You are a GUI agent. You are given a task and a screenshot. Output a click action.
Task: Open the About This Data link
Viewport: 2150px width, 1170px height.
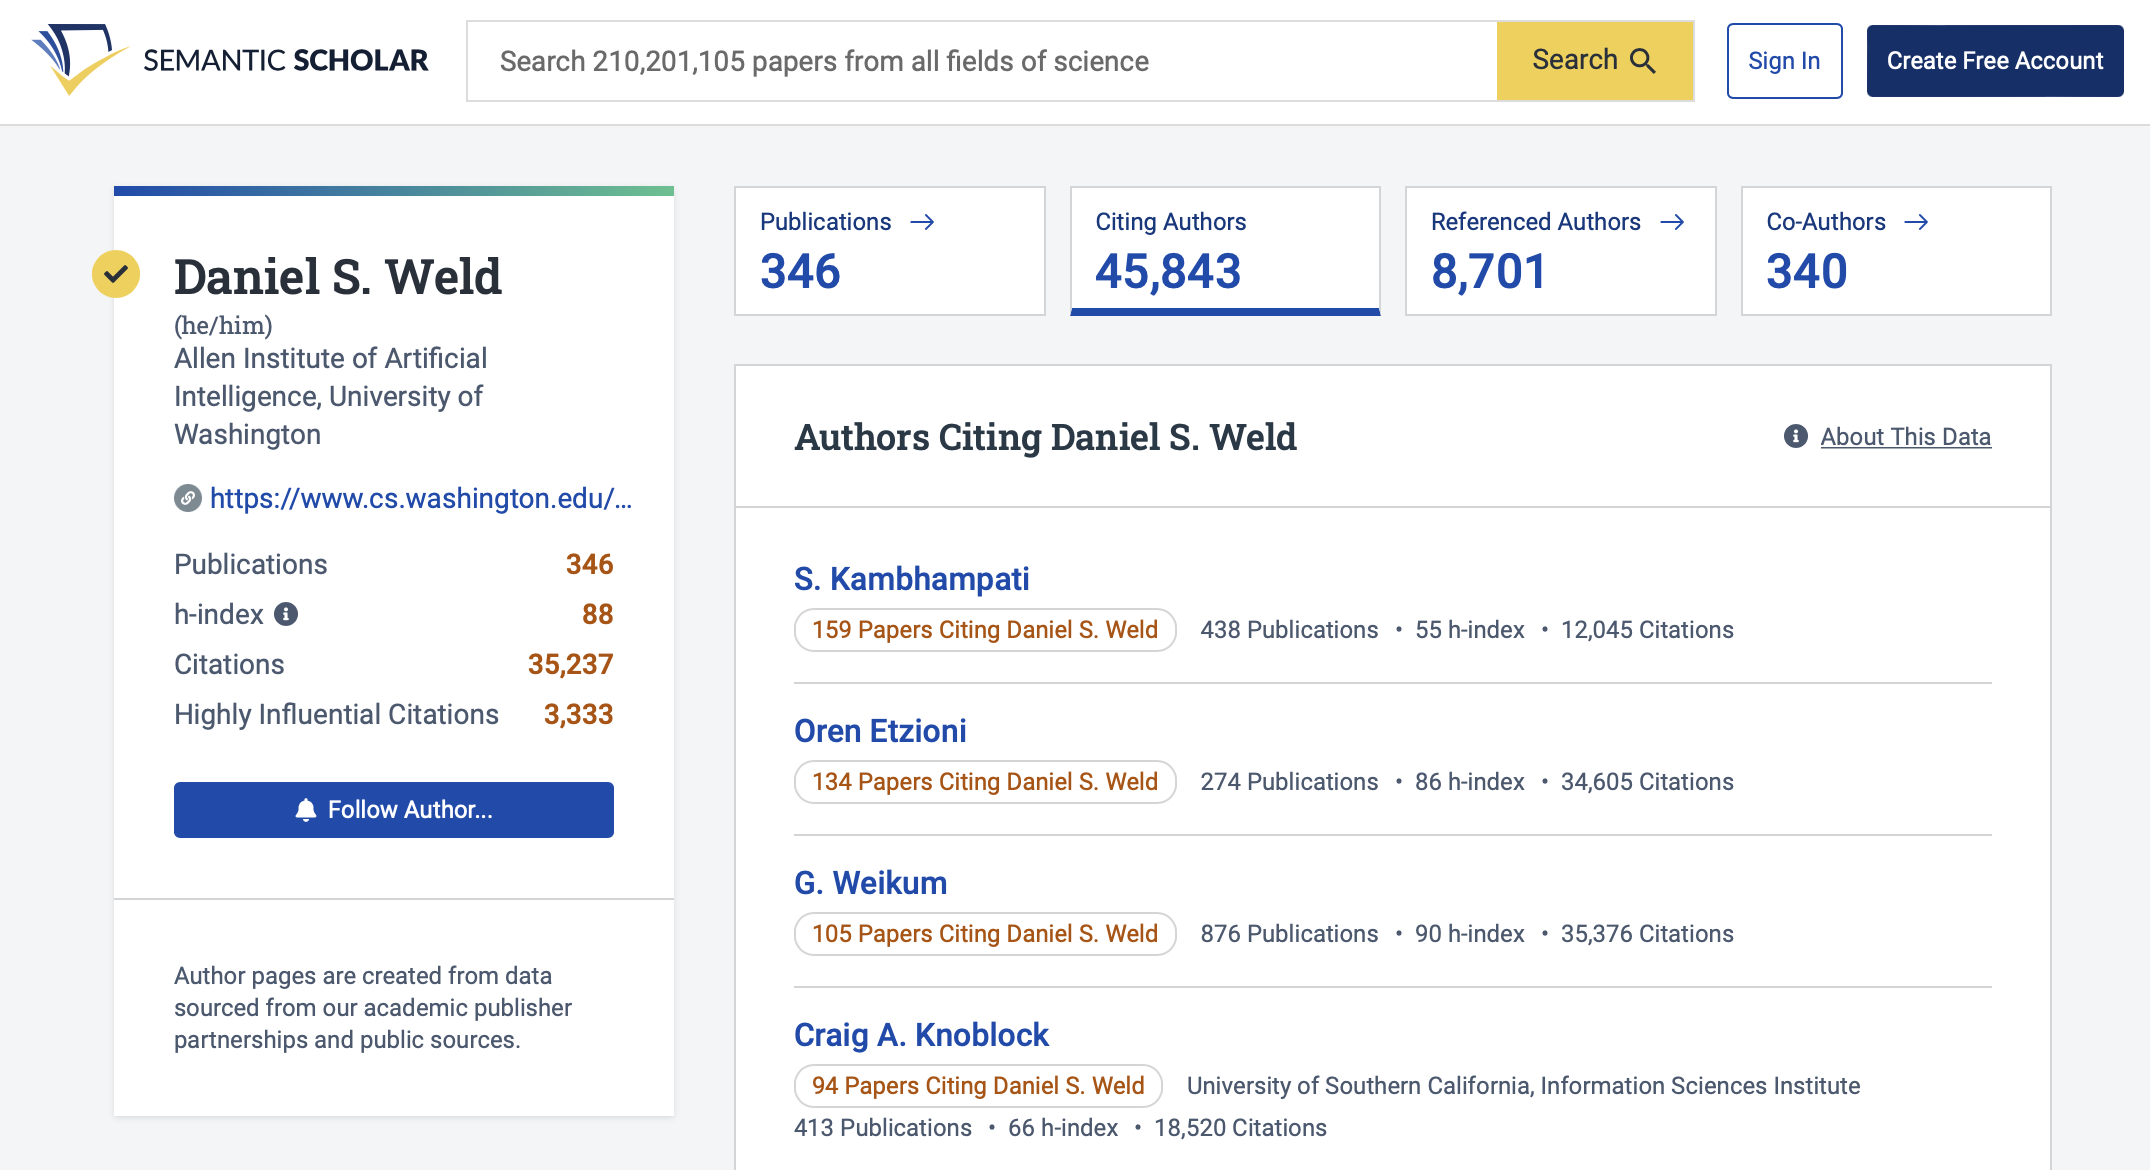pos(1905,437)
